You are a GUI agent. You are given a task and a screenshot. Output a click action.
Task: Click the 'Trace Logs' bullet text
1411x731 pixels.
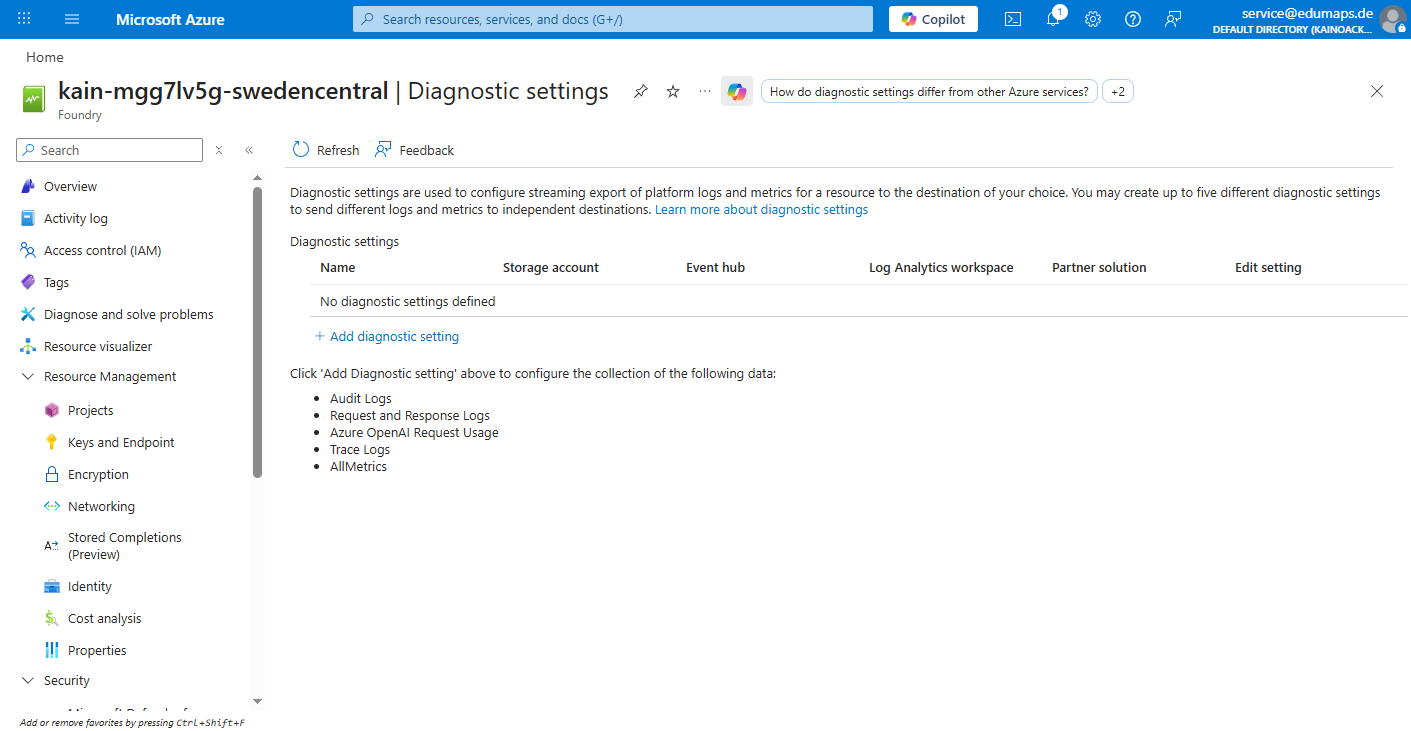coord(360,450)
